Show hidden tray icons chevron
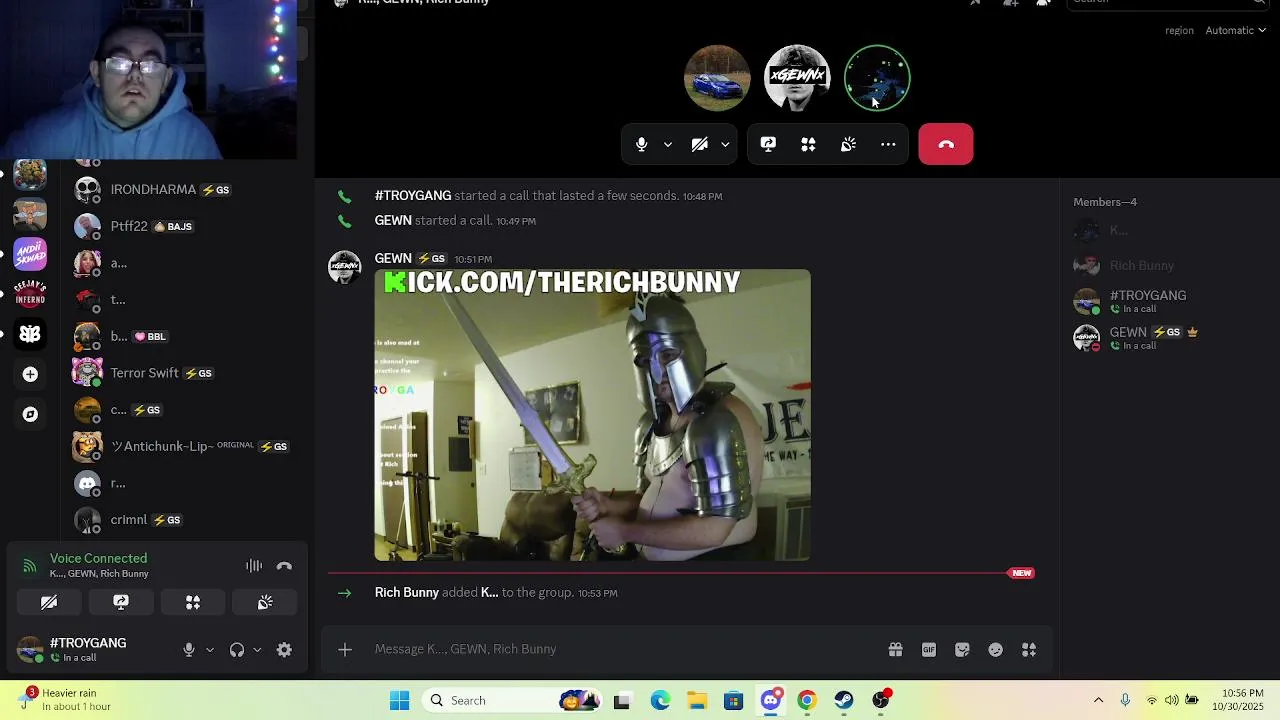This screenshot has width=1280, height=720. click(x=1098, y=700)
